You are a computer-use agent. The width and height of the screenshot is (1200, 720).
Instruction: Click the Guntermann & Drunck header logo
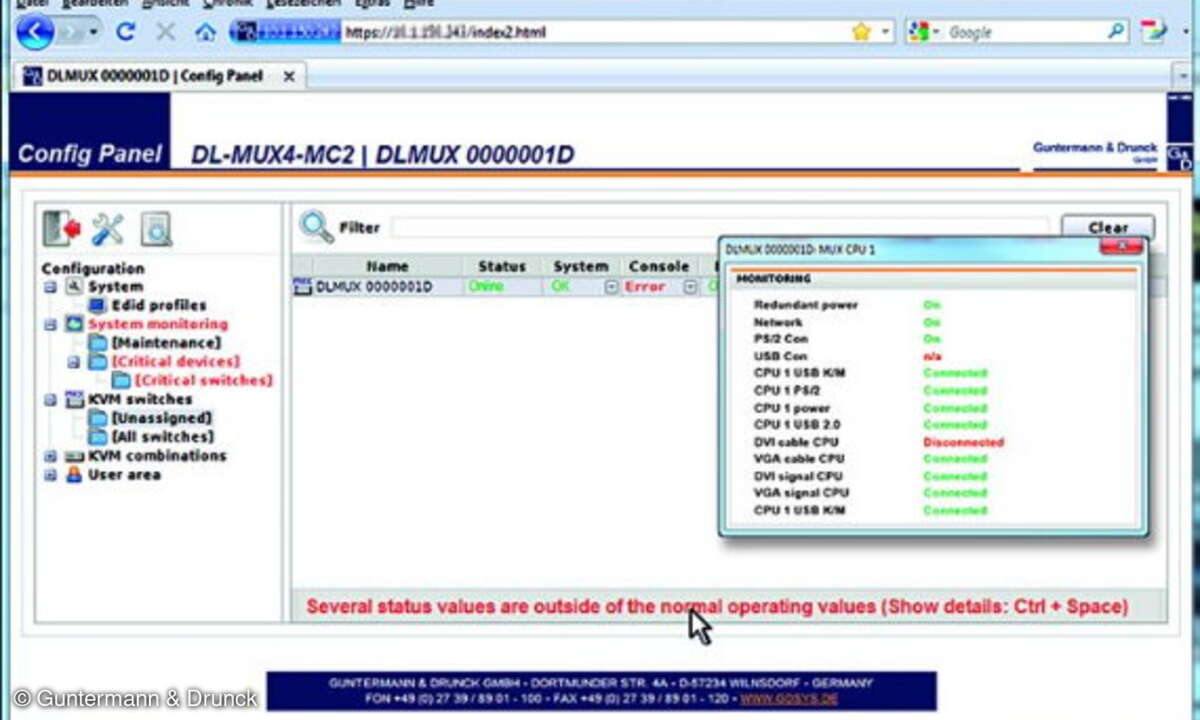coord(1096,151)
